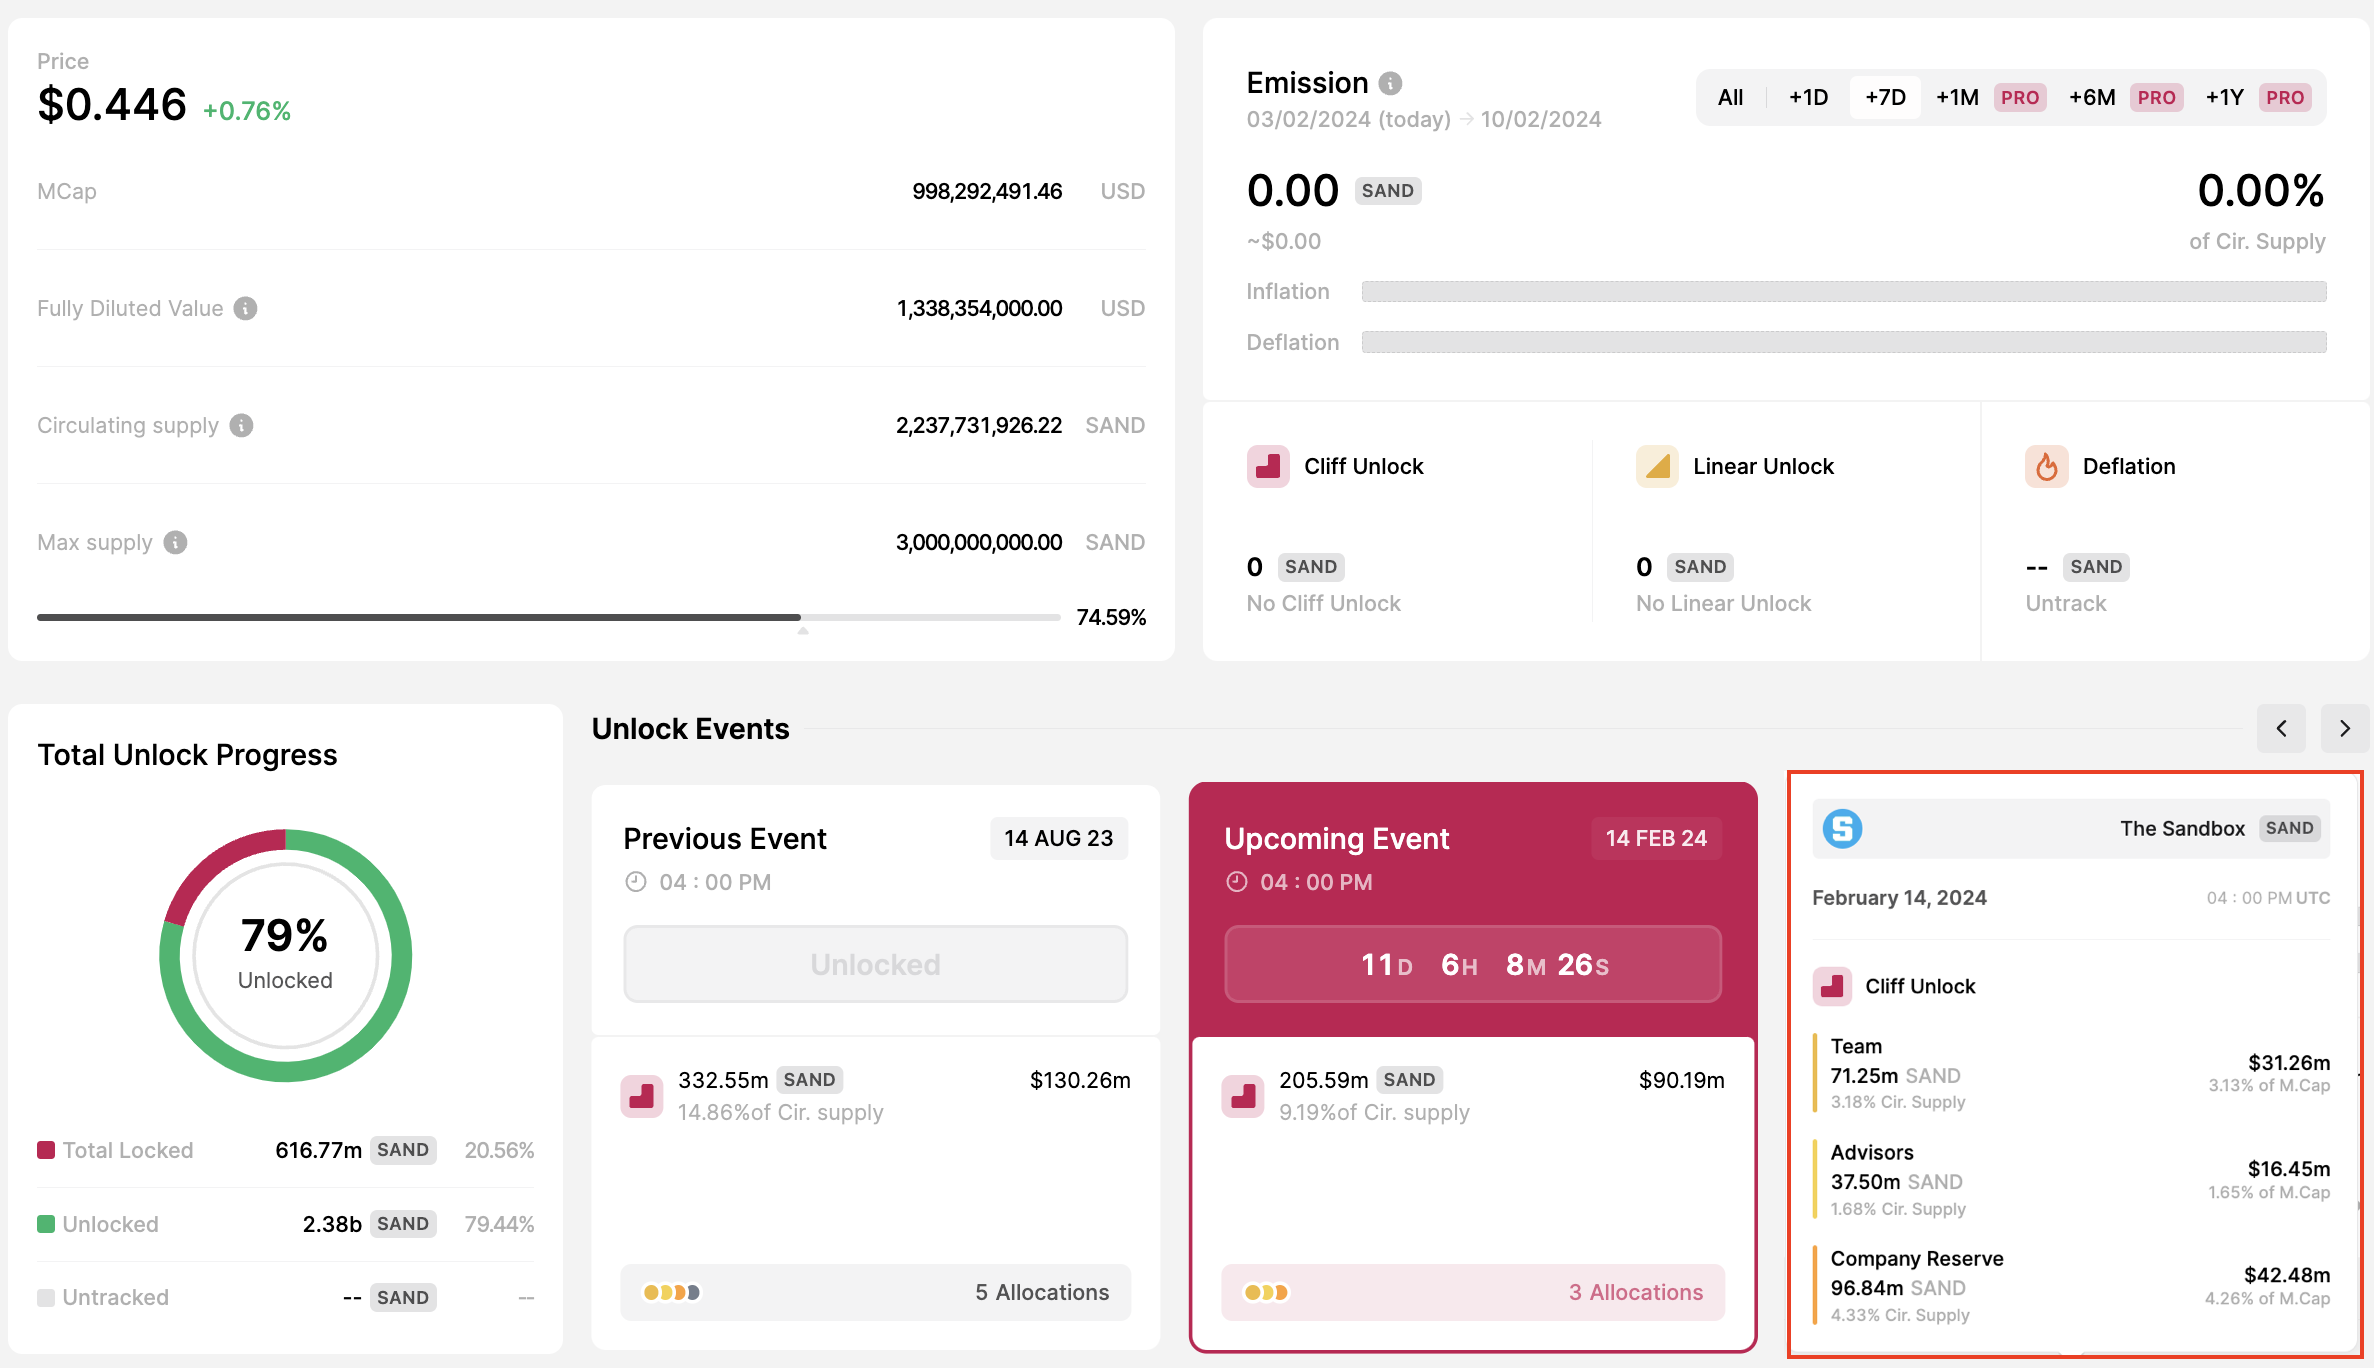Viewport: 2374px width, 1368px height.
Task: Go to previous unlock events arrow
Action: click(x=2281, y=728)
